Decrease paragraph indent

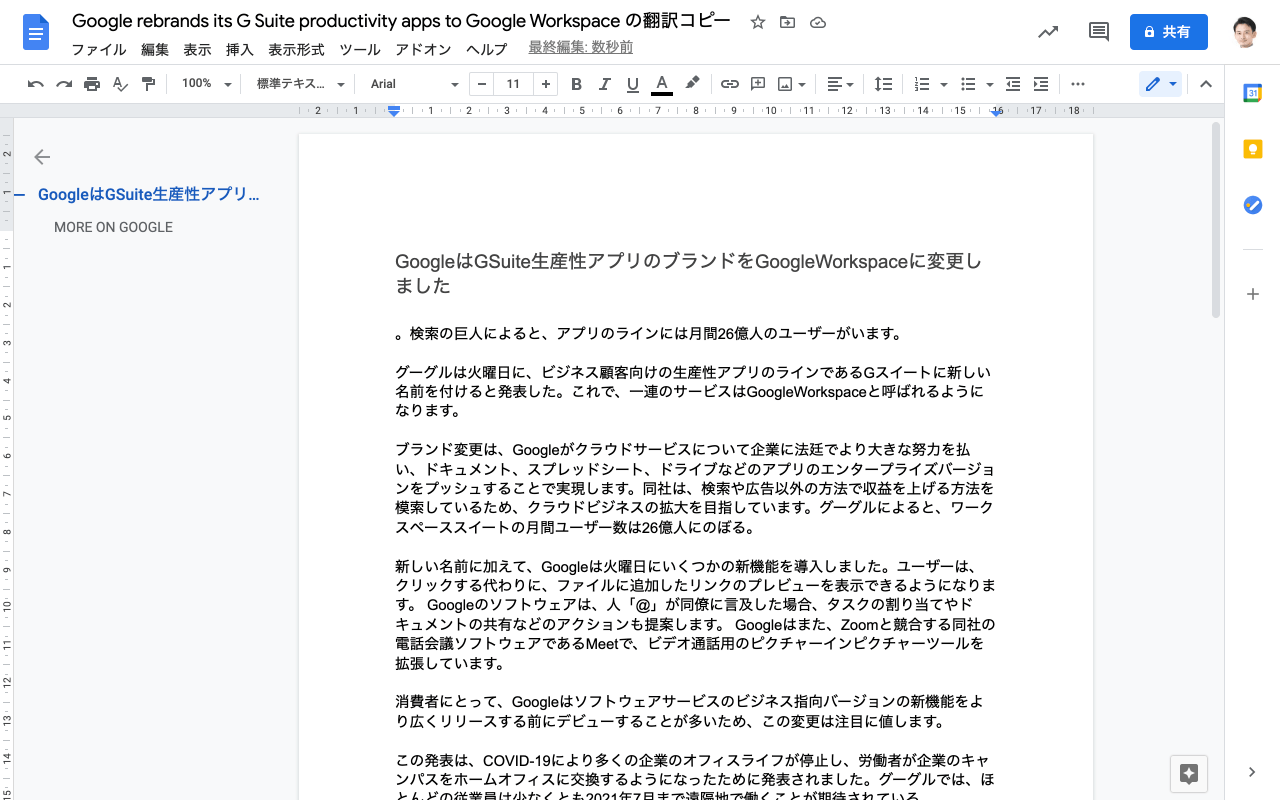[1013, 84]
